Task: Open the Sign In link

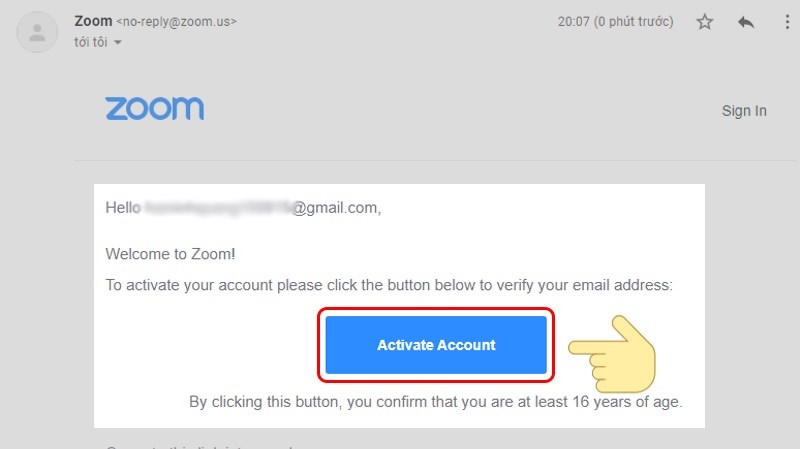Action: [744, 111]
